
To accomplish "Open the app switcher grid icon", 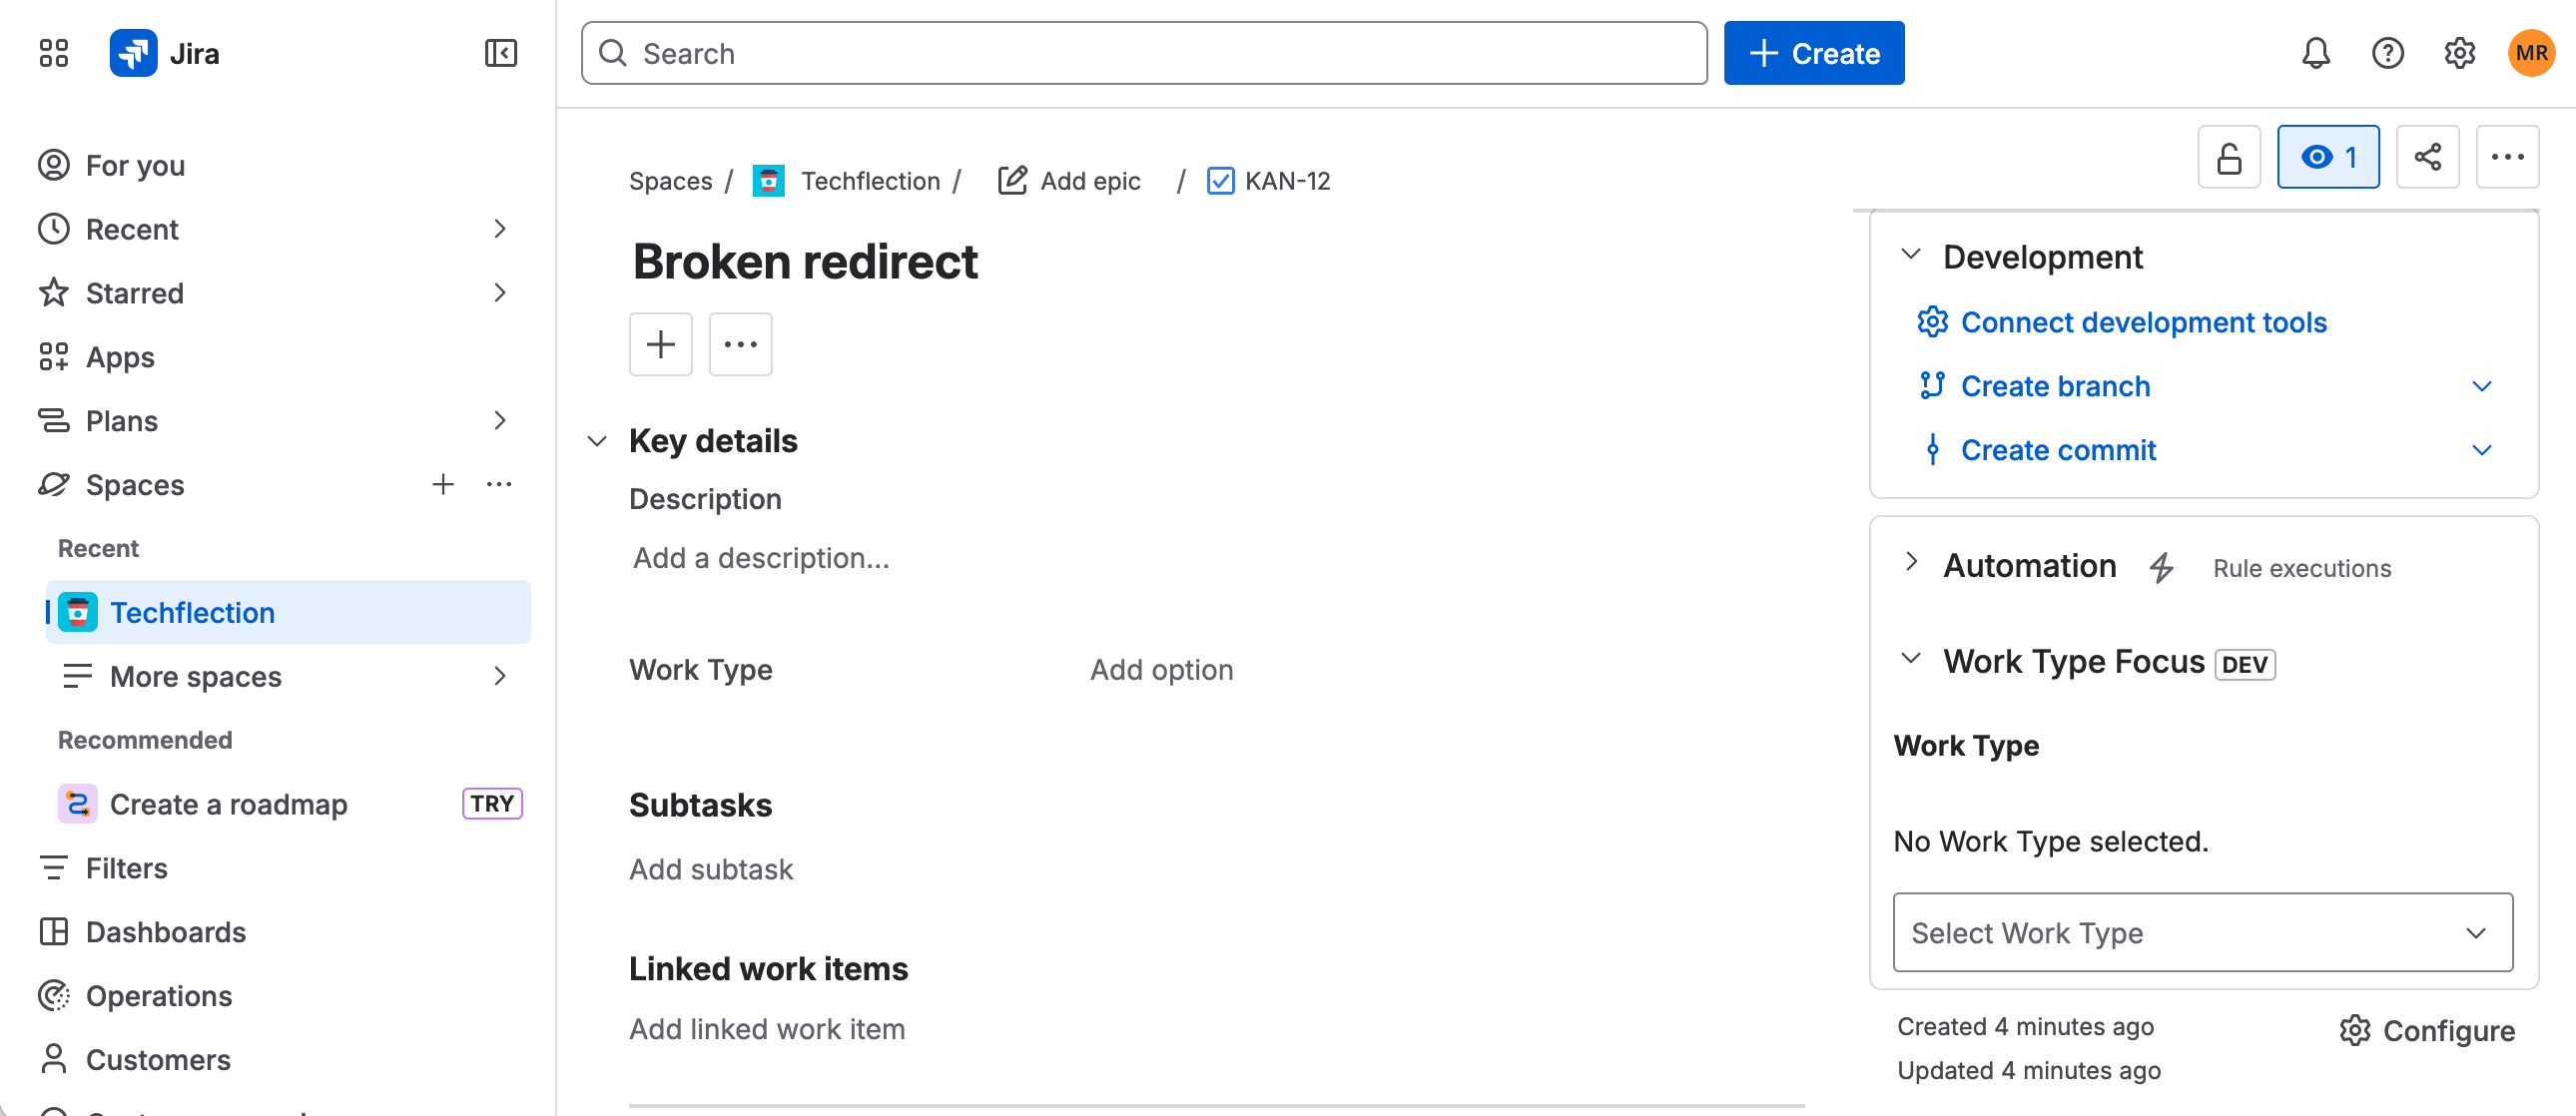I will pos(54,53).
